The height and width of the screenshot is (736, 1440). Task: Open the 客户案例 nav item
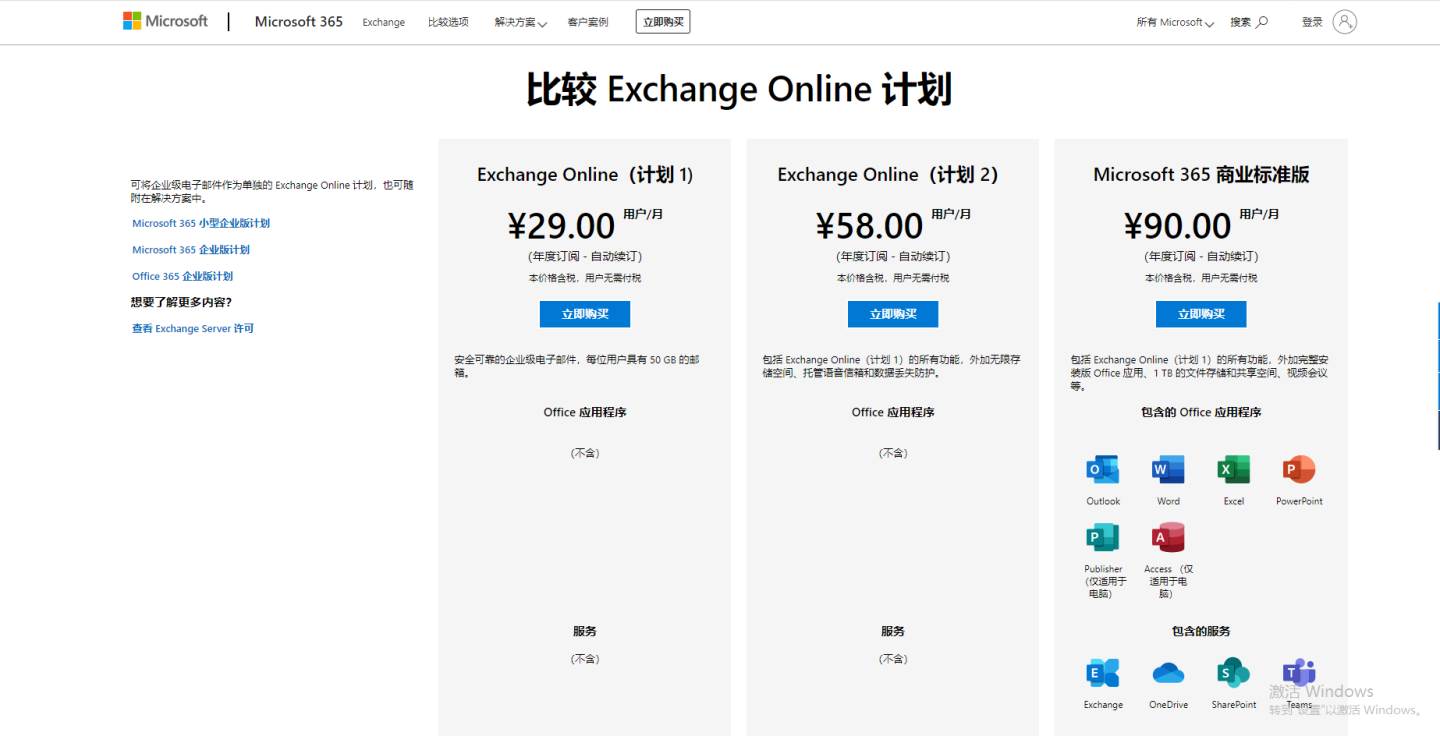588,22
